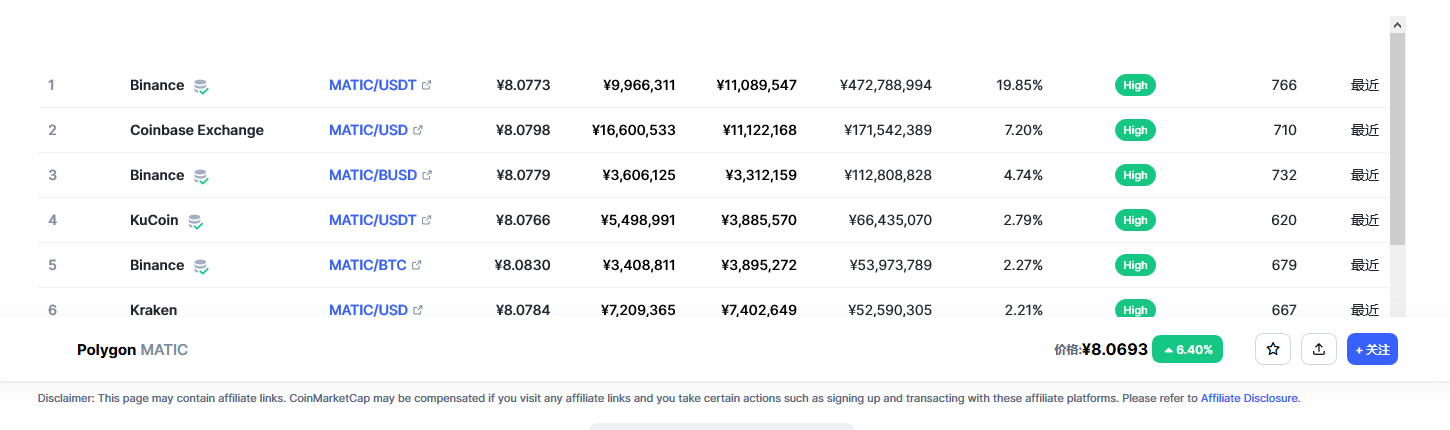This screenshot has width=1450, height=430.
Task: Click the vertical scrollbar thumb
Action: coord(1397,139)
